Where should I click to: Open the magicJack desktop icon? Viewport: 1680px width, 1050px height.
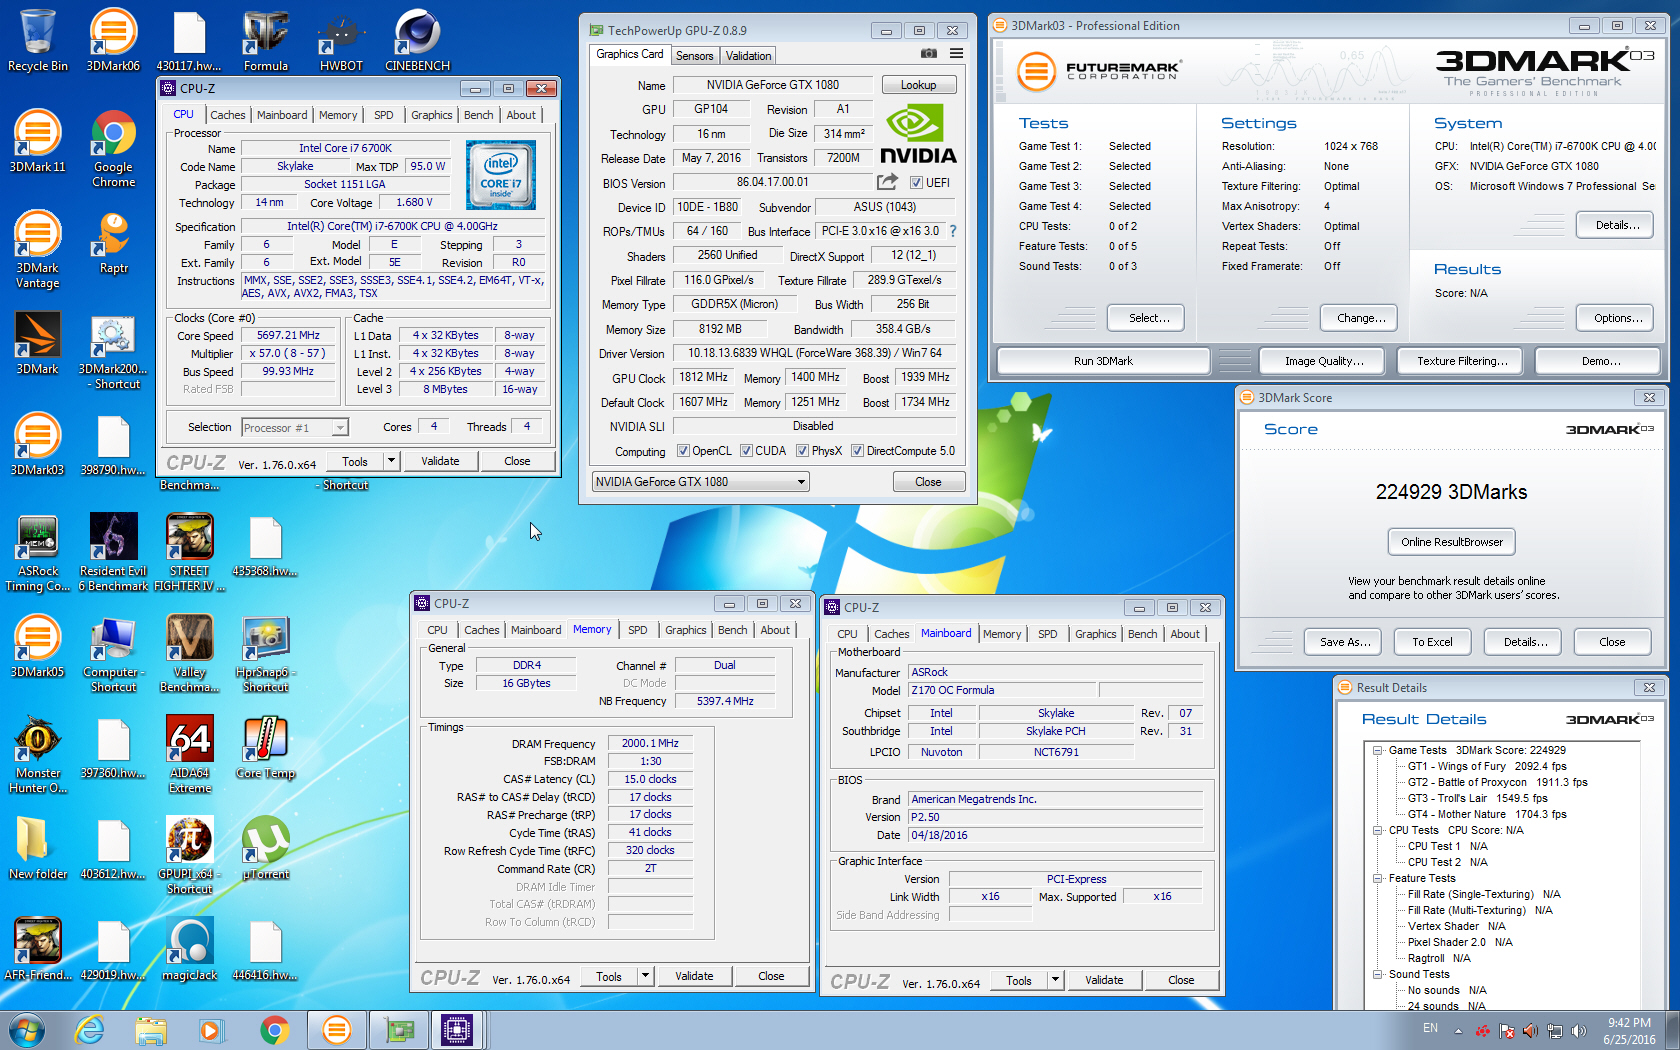pyautogui.click(x=190, y=950)
